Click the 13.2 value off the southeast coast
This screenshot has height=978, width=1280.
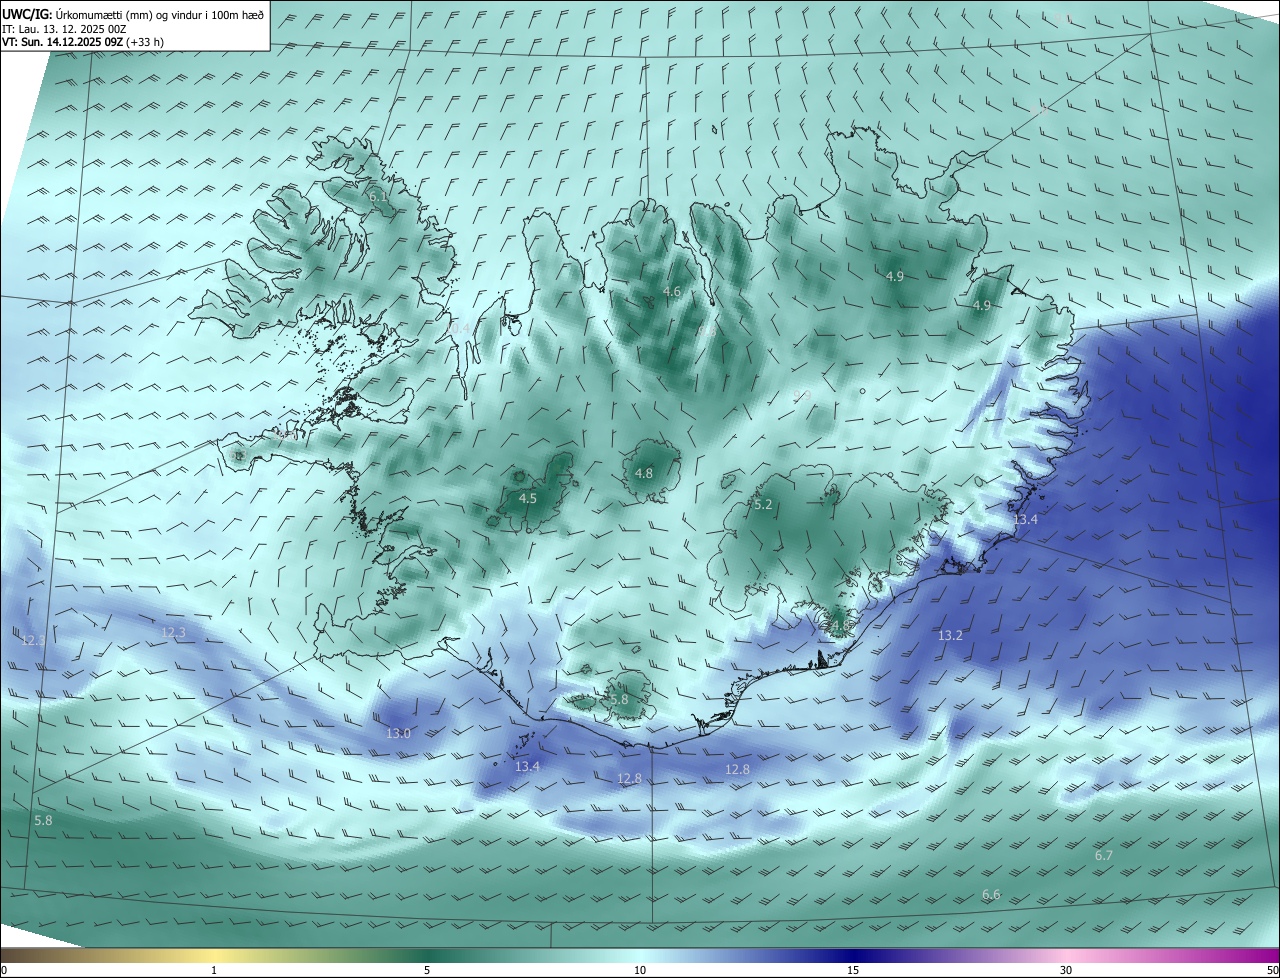(x=950, y=636)
